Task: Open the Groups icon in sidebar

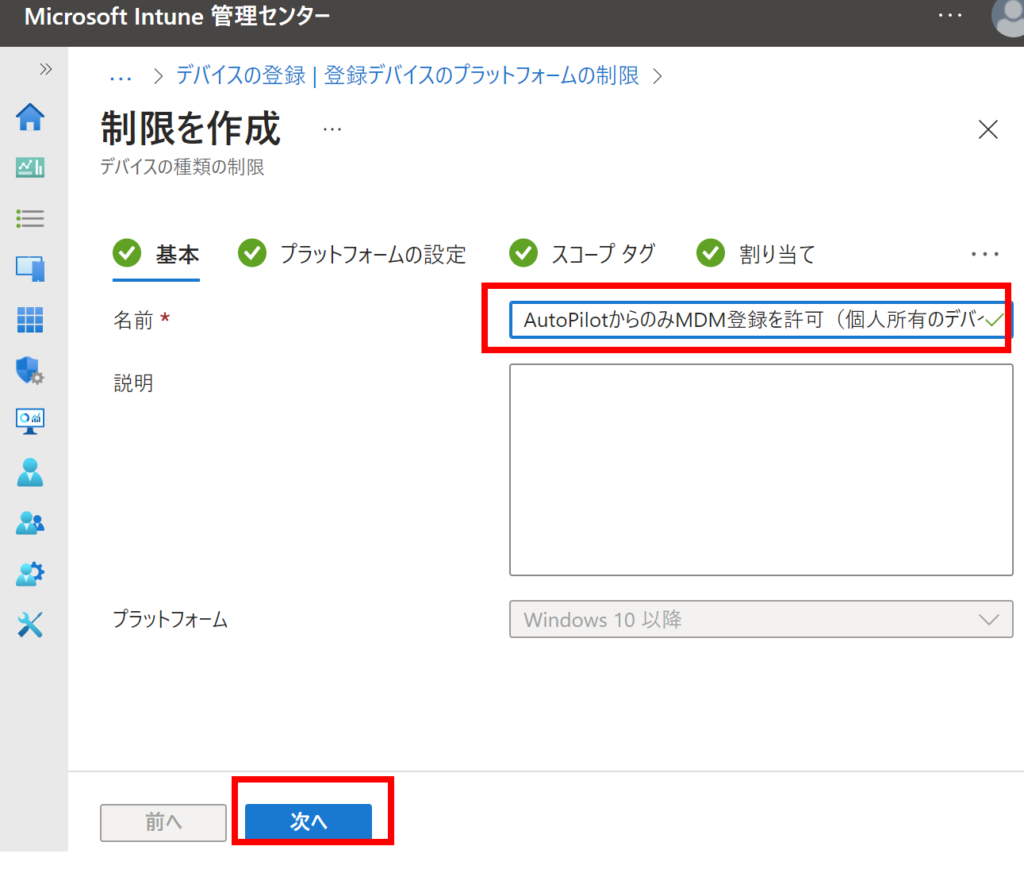Action: click(30, 523)
